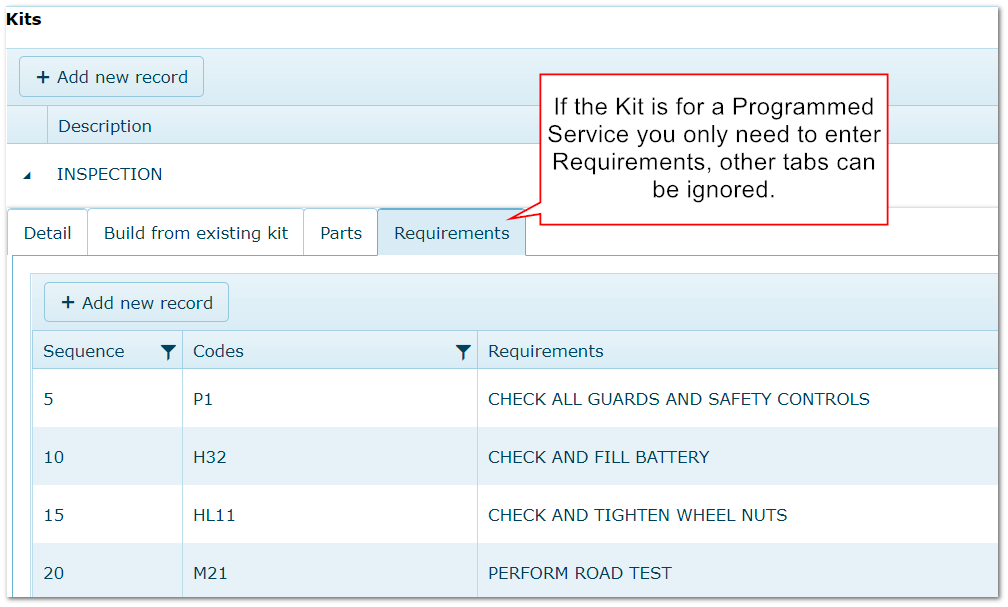This screenshot has width=1008, height=607.
Task: Click the Sequence column header
Action: pos(84,351)
